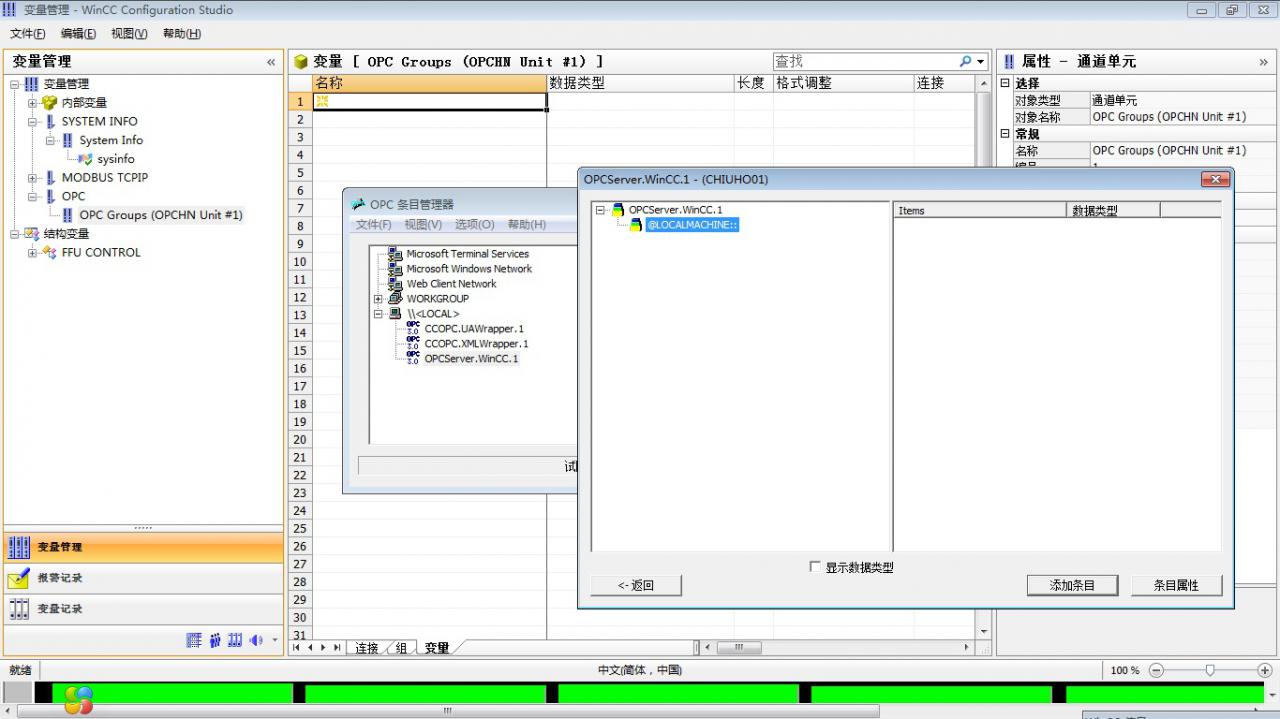Screen dimensions: 1280x719
Task: Toggle 显示数据类型 checkbox
Action: pos(814,567)
